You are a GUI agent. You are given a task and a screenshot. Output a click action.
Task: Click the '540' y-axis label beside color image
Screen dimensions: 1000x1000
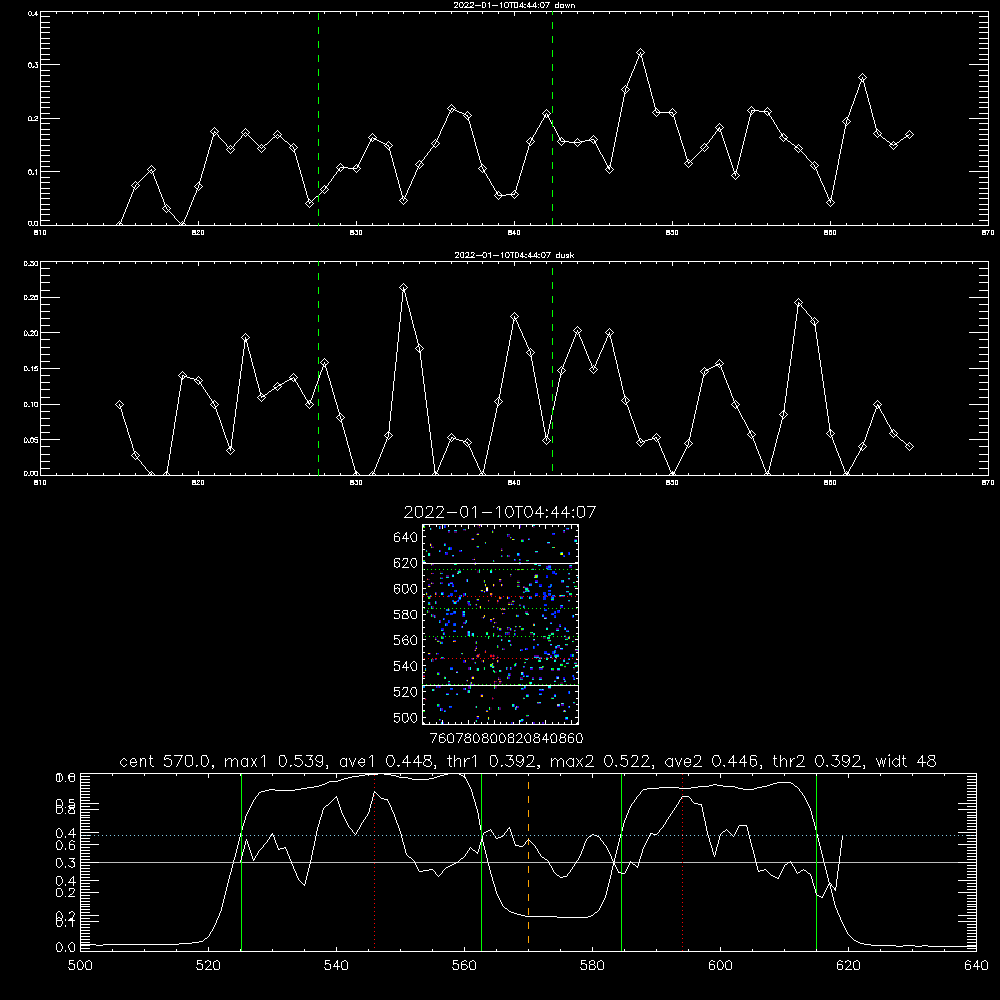click(x=406, y=666)
